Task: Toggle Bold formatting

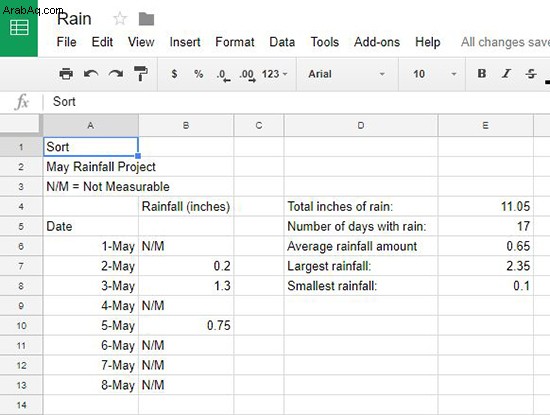Action: click(x=482, y=74)
